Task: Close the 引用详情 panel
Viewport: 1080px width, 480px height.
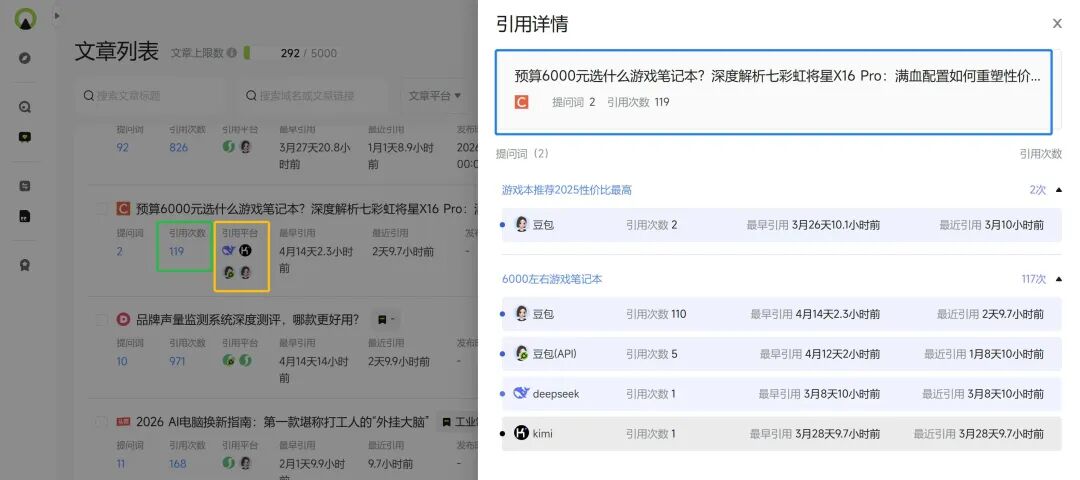Action: [1057, 23]
